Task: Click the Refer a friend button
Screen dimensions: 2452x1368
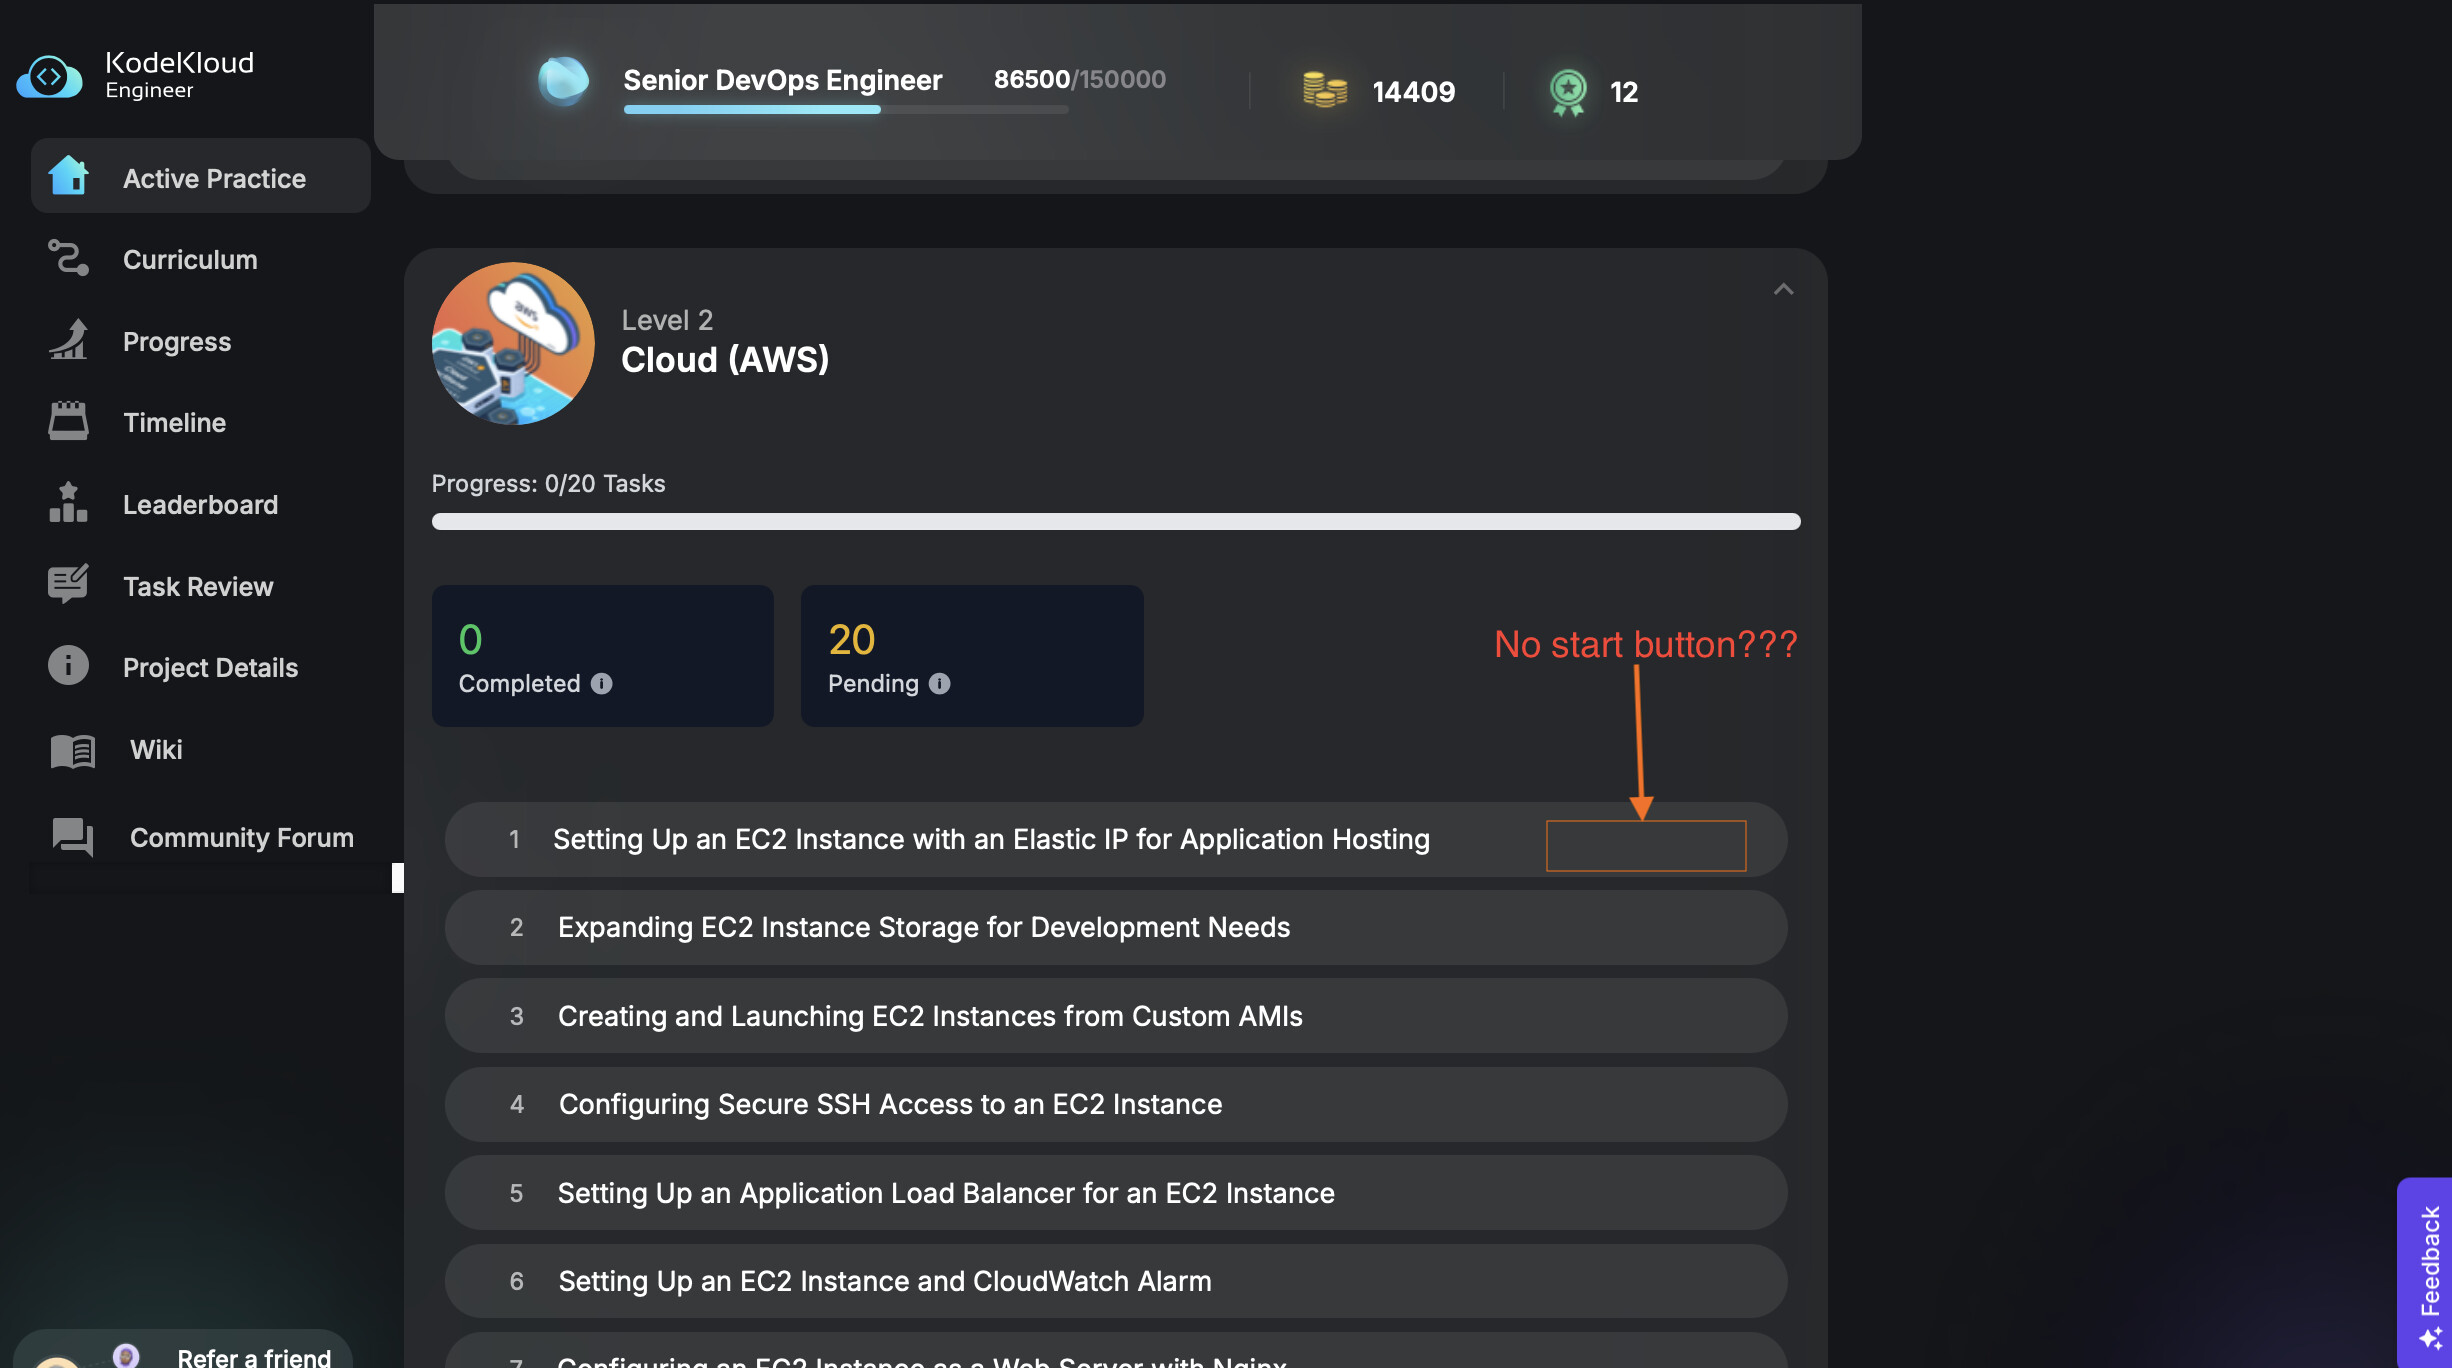Action: click(253, 1356)
